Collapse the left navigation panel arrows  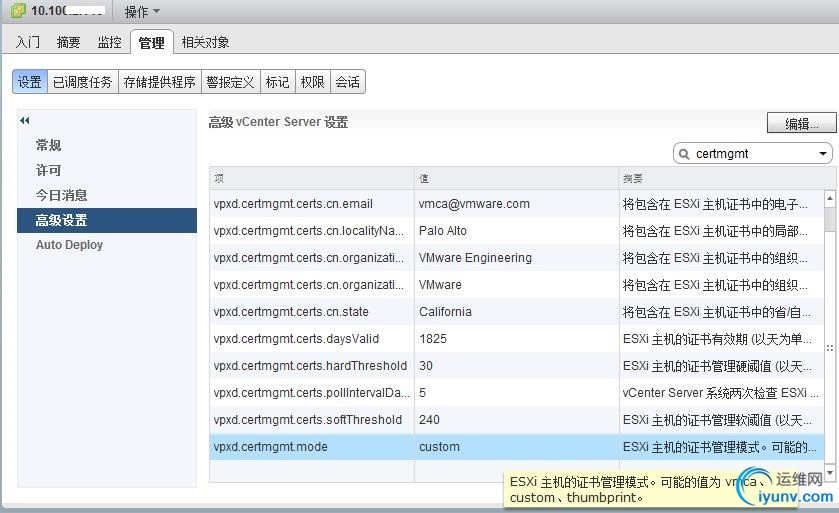point(25,120)
